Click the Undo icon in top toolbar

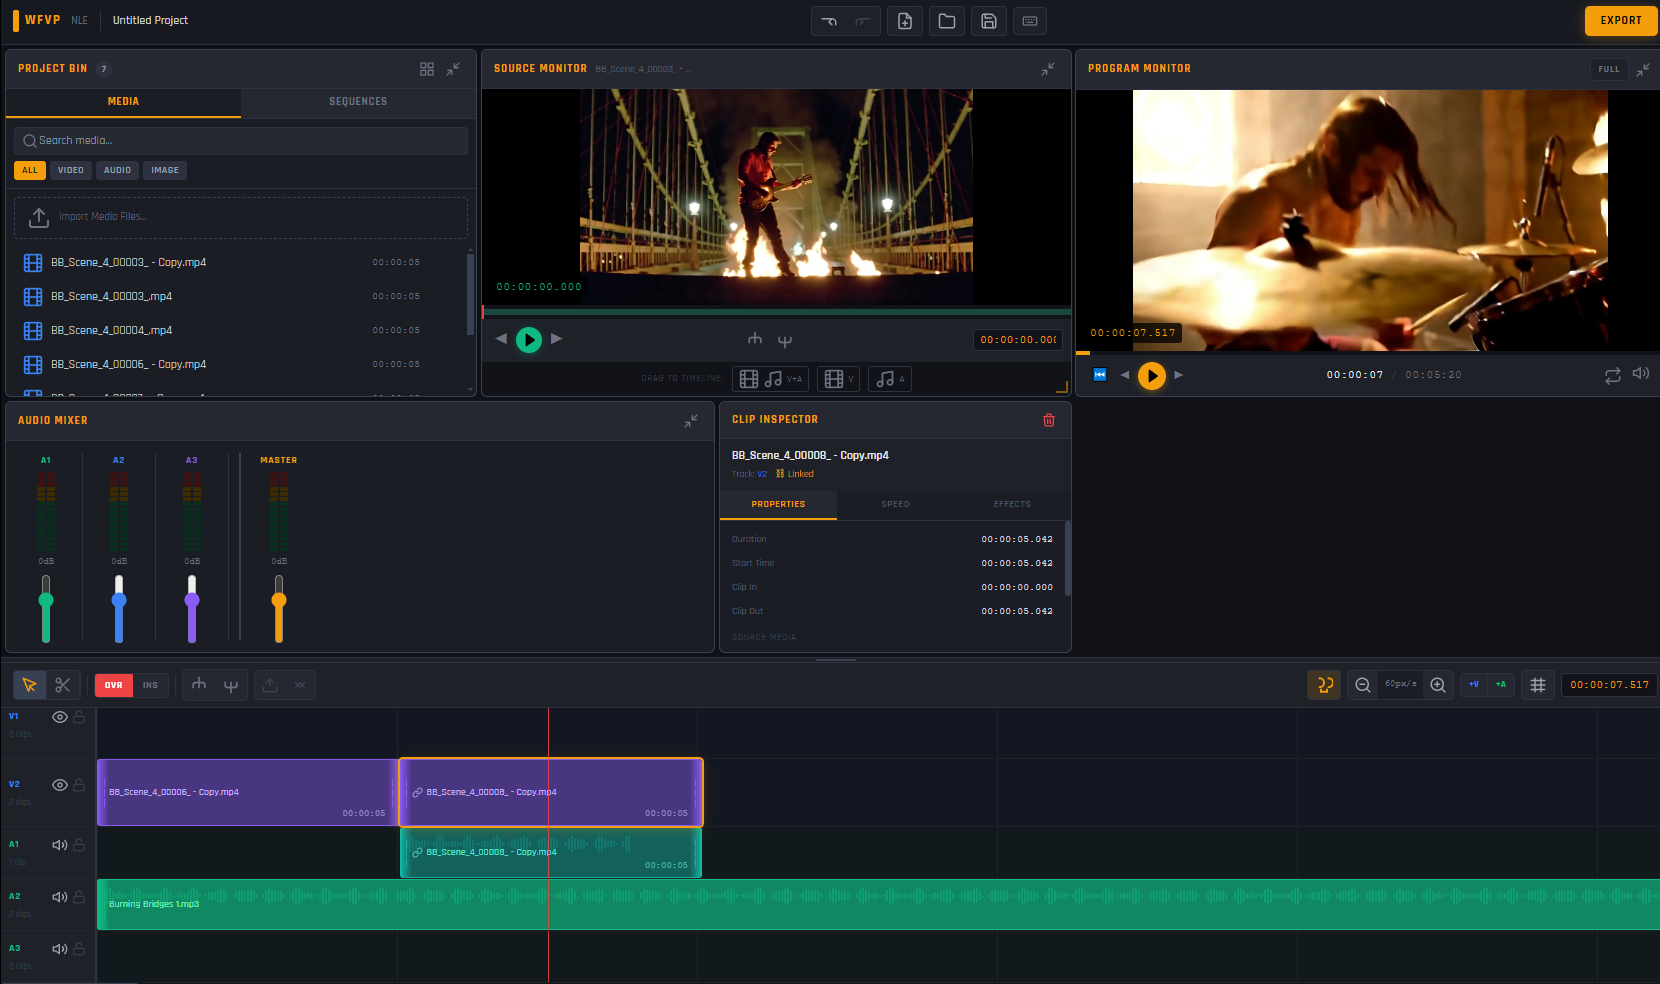[829, 20]
